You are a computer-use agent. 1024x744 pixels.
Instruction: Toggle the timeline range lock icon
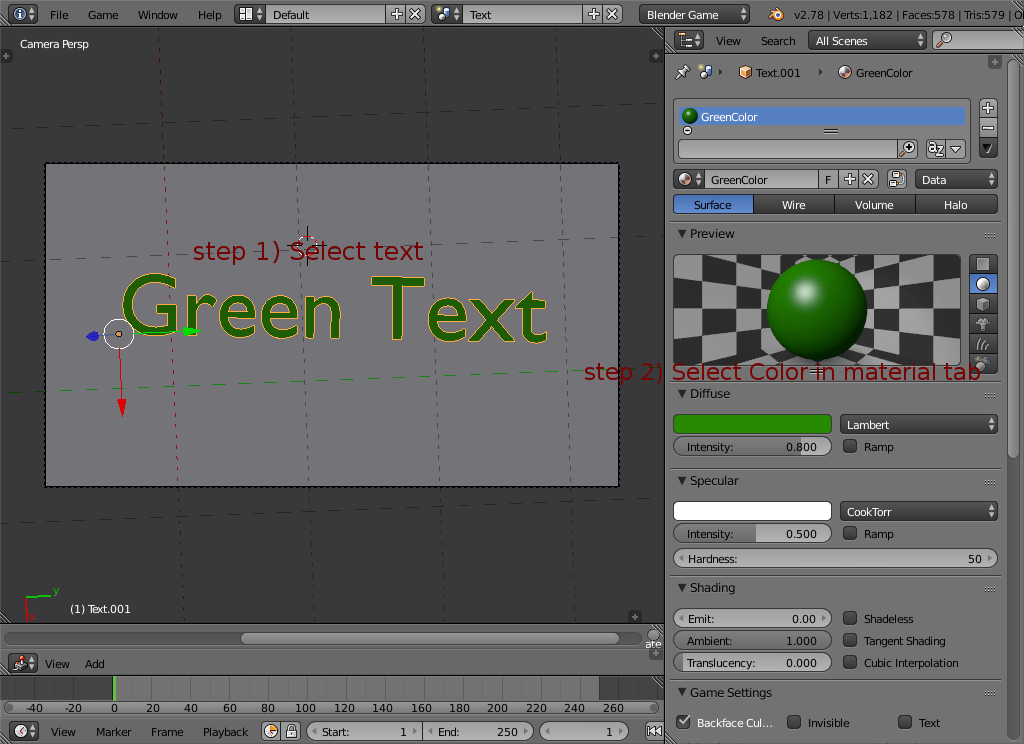pyautogui.click(x=291, y=731)
